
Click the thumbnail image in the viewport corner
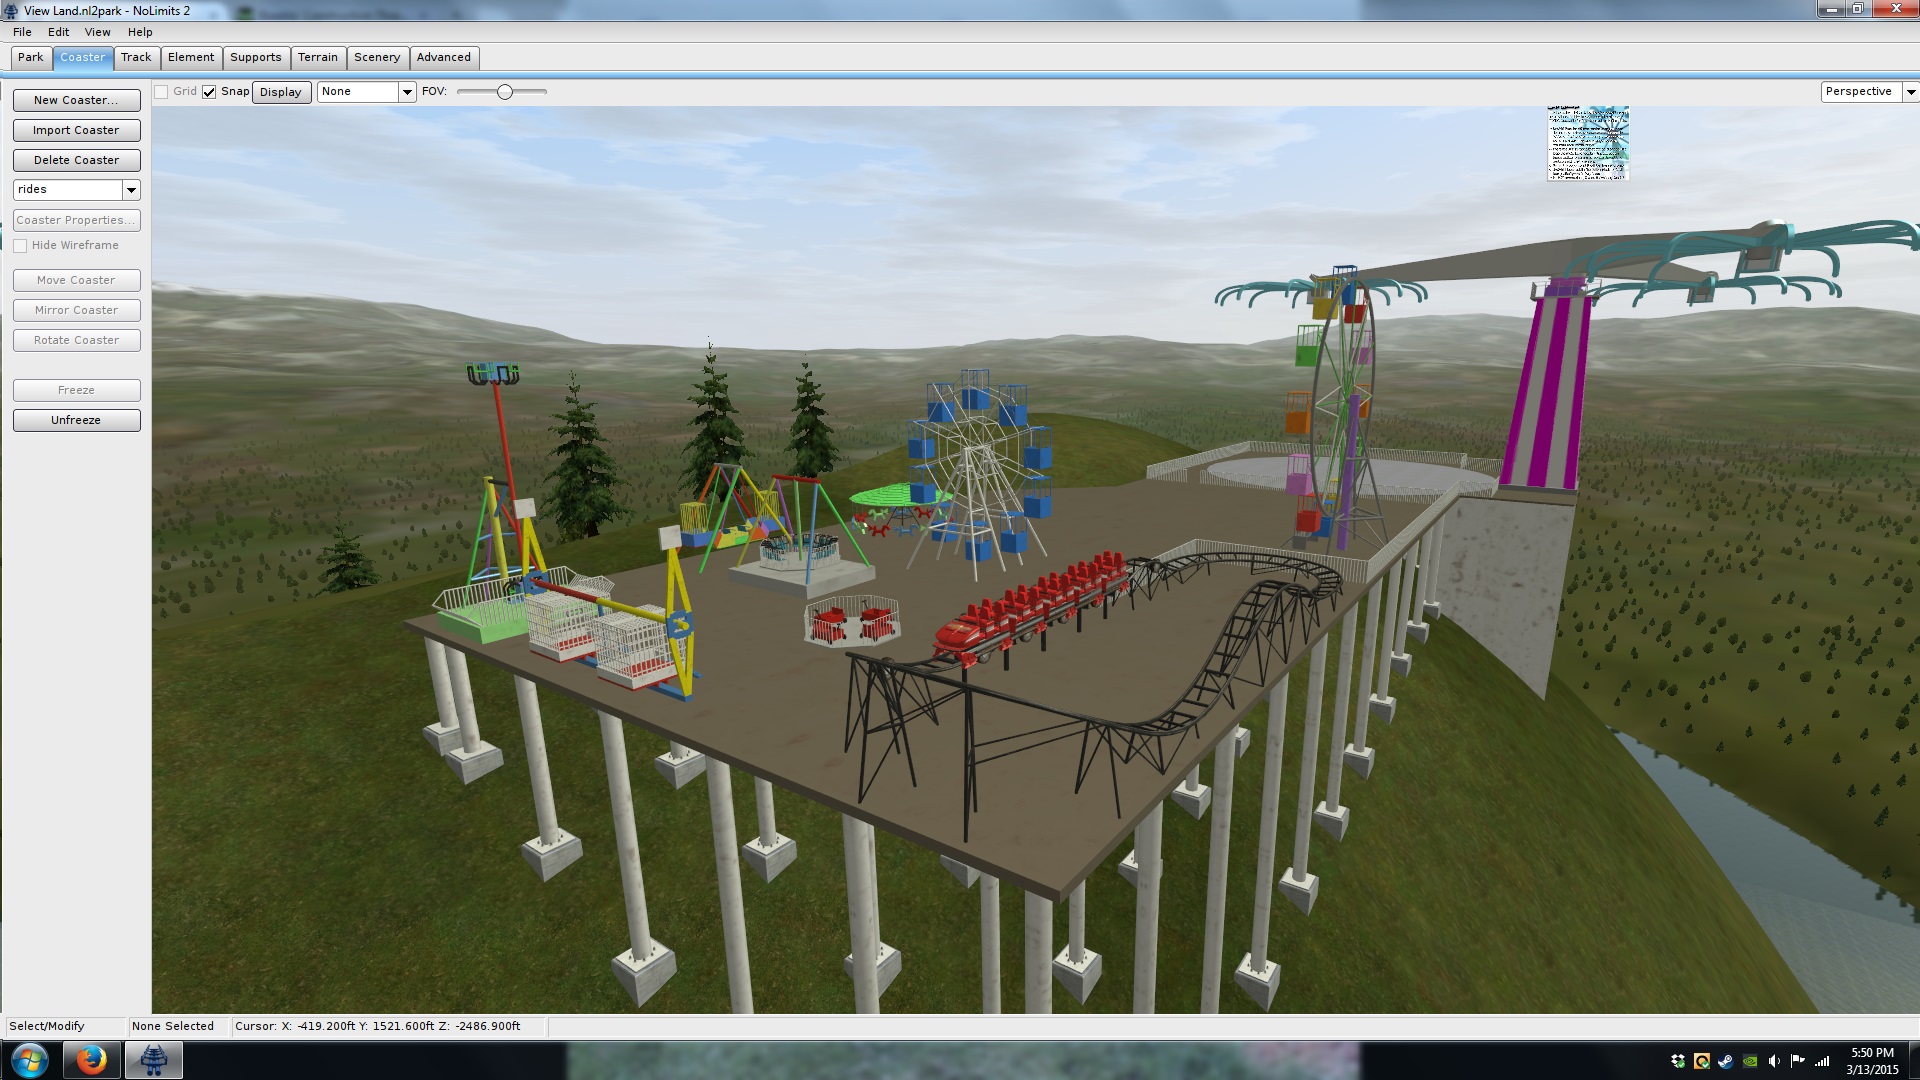1588,144
